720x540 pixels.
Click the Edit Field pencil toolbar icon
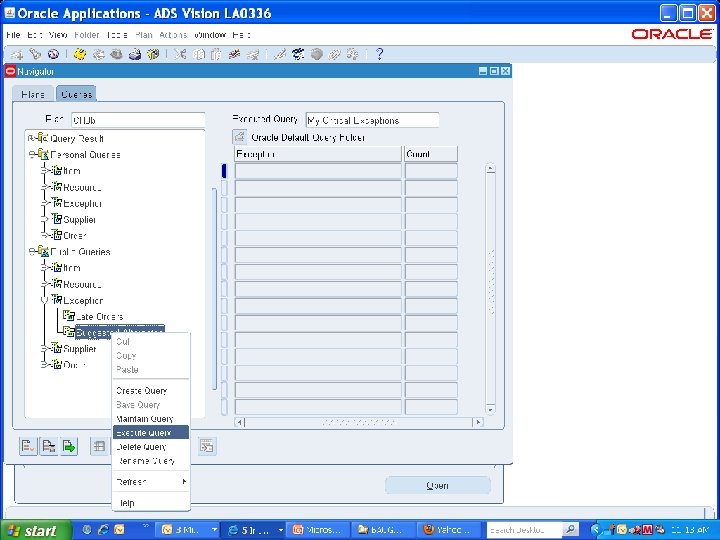279,54
